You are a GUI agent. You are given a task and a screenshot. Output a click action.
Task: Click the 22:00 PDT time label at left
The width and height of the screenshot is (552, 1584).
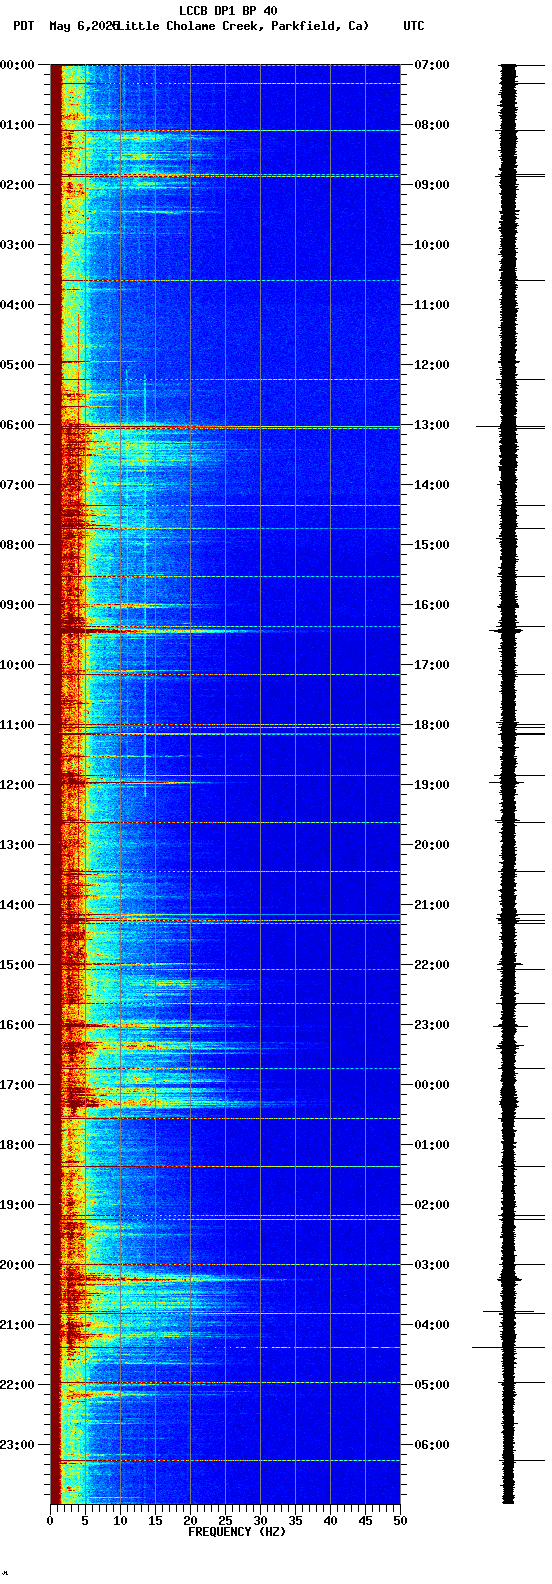point(18,1385)
